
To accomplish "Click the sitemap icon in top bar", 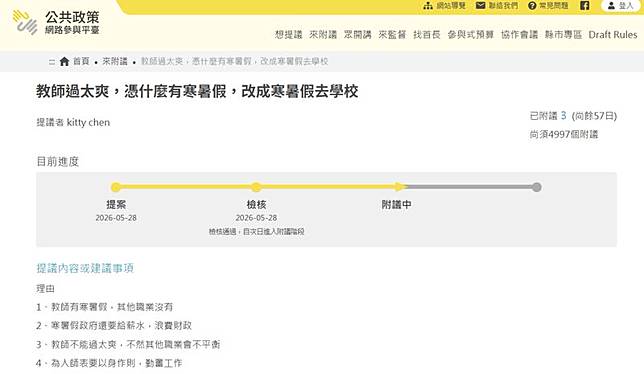I will coord(428,6).
